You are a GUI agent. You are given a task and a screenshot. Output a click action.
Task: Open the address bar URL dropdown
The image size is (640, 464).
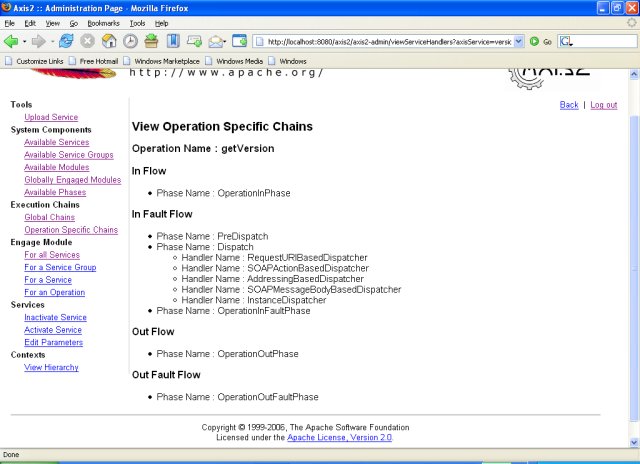point(518,41)
